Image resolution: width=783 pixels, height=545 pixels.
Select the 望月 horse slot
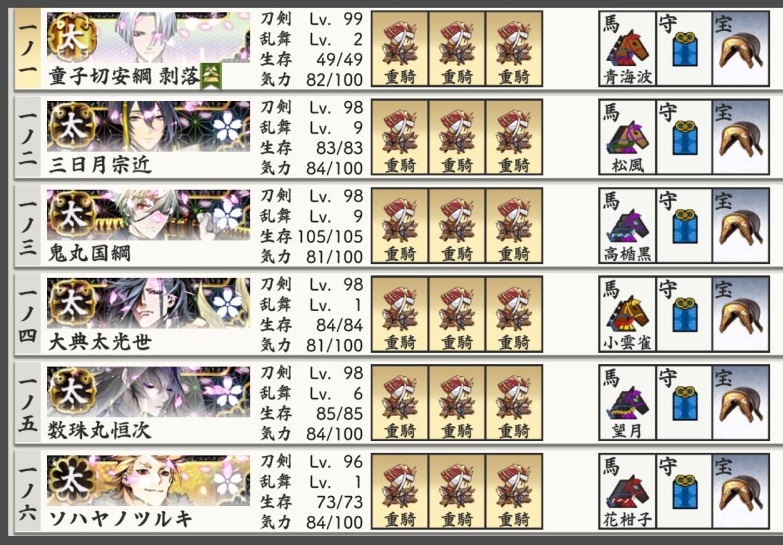click(627, 403)
